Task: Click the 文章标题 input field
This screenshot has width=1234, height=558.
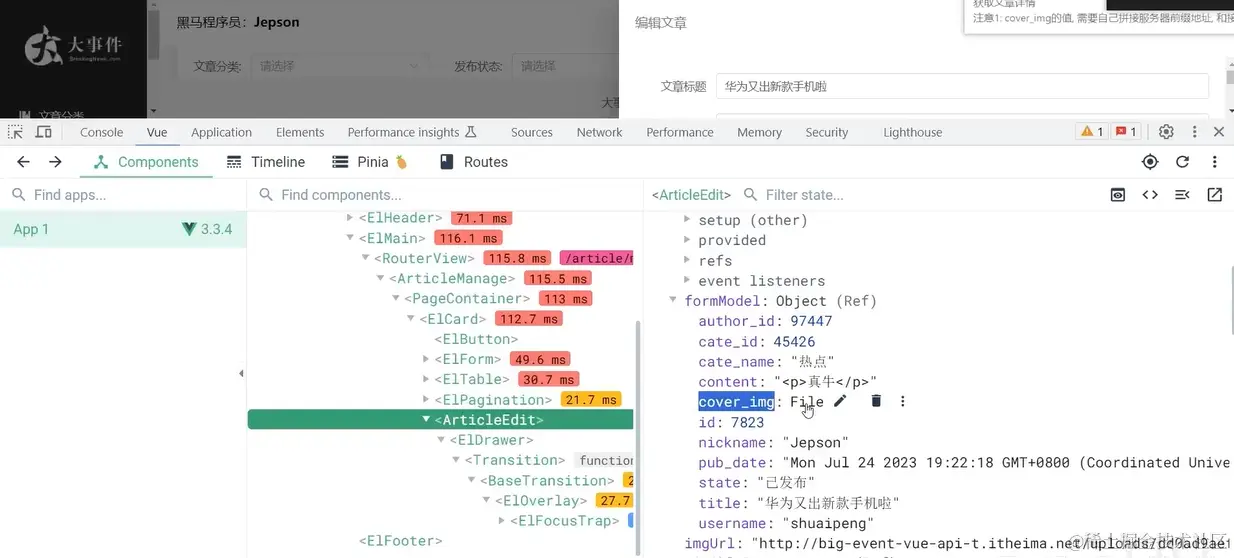Action: point(962,86)
